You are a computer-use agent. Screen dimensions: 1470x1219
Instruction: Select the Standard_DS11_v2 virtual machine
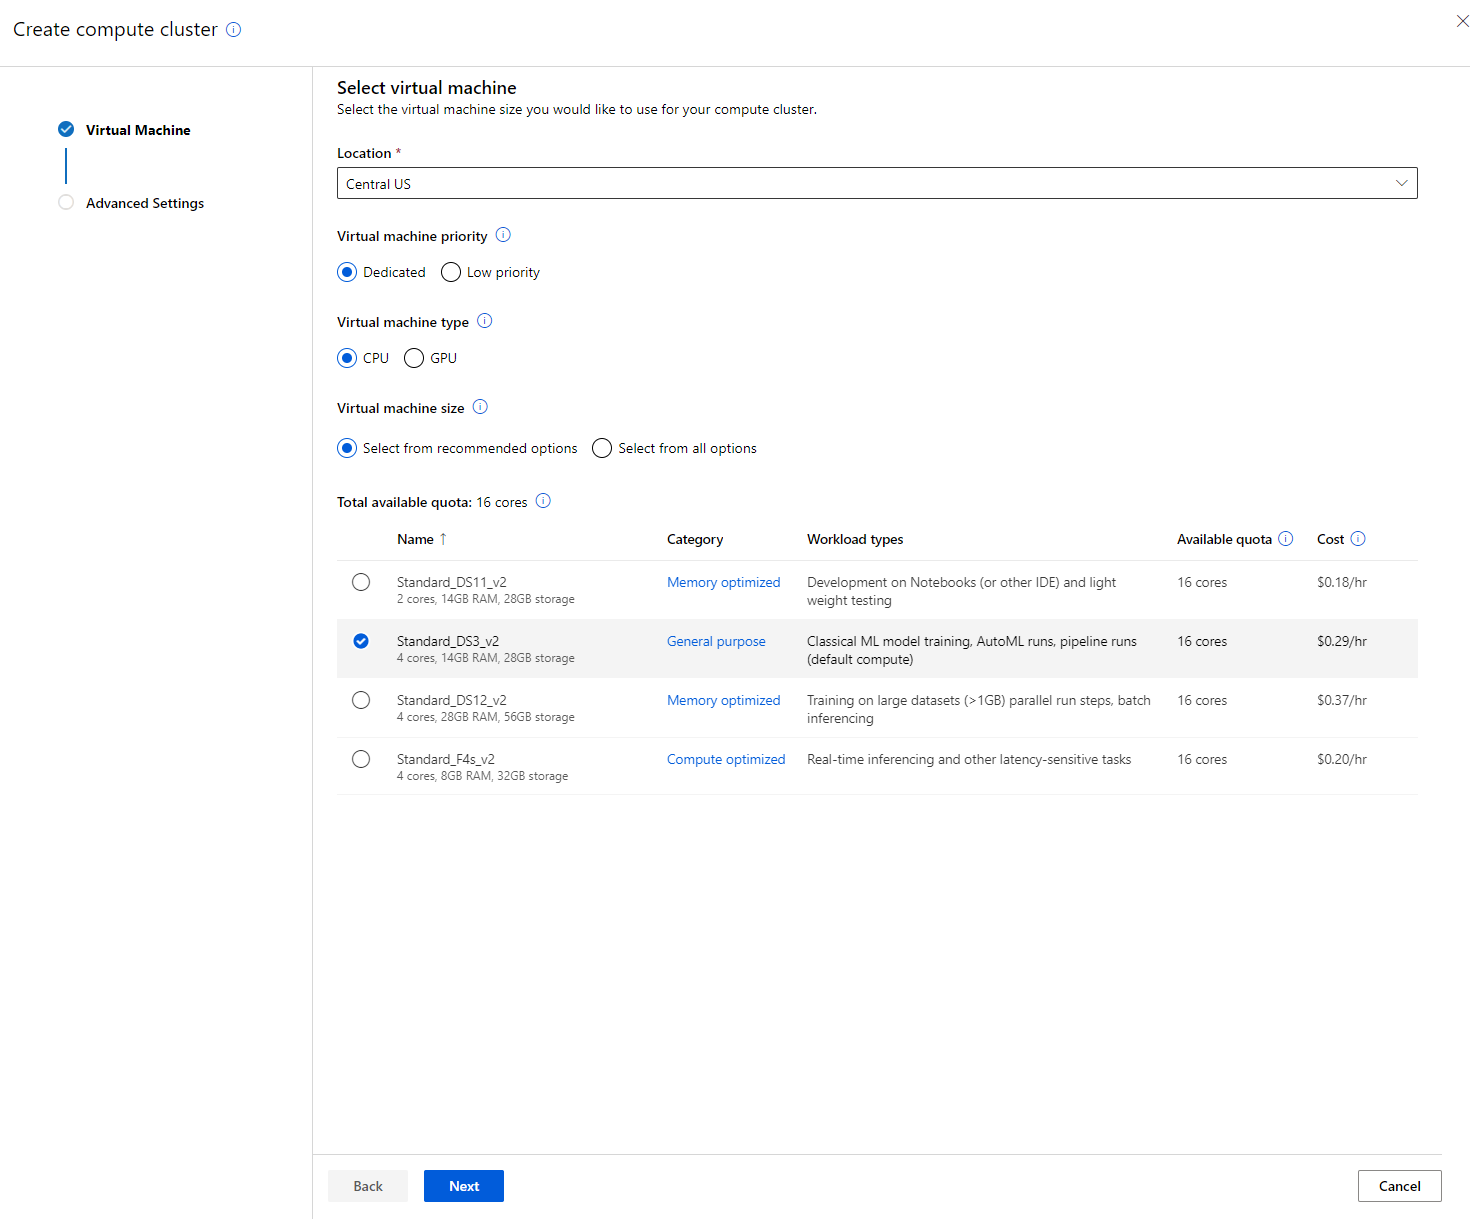361,582
